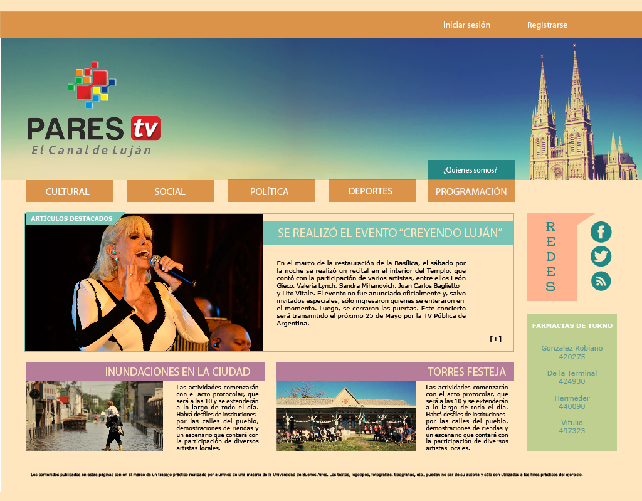Select the Social menu tab

pos(170,191)
